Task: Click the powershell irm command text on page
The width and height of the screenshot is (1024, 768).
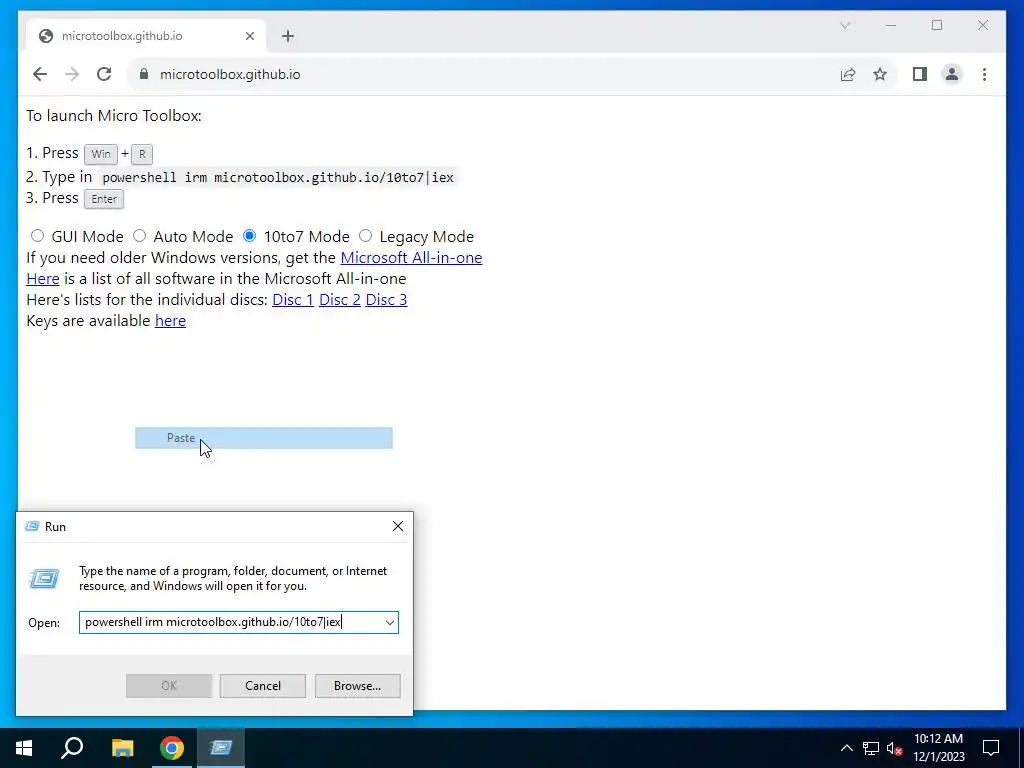Action: [278, 177]
